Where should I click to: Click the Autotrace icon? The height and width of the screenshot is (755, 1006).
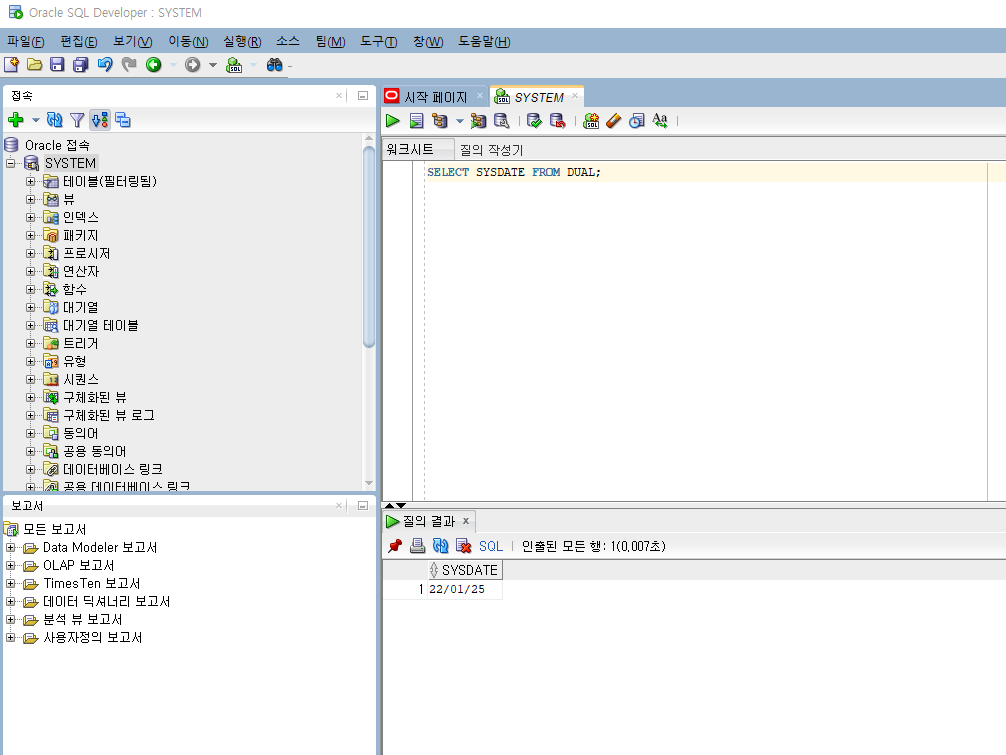(478, 121)
